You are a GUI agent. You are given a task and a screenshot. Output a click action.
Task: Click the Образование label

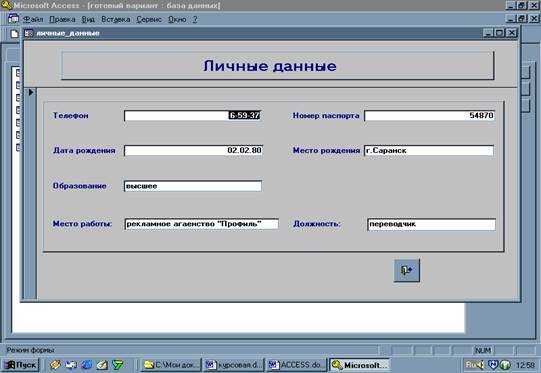(79, 186)
